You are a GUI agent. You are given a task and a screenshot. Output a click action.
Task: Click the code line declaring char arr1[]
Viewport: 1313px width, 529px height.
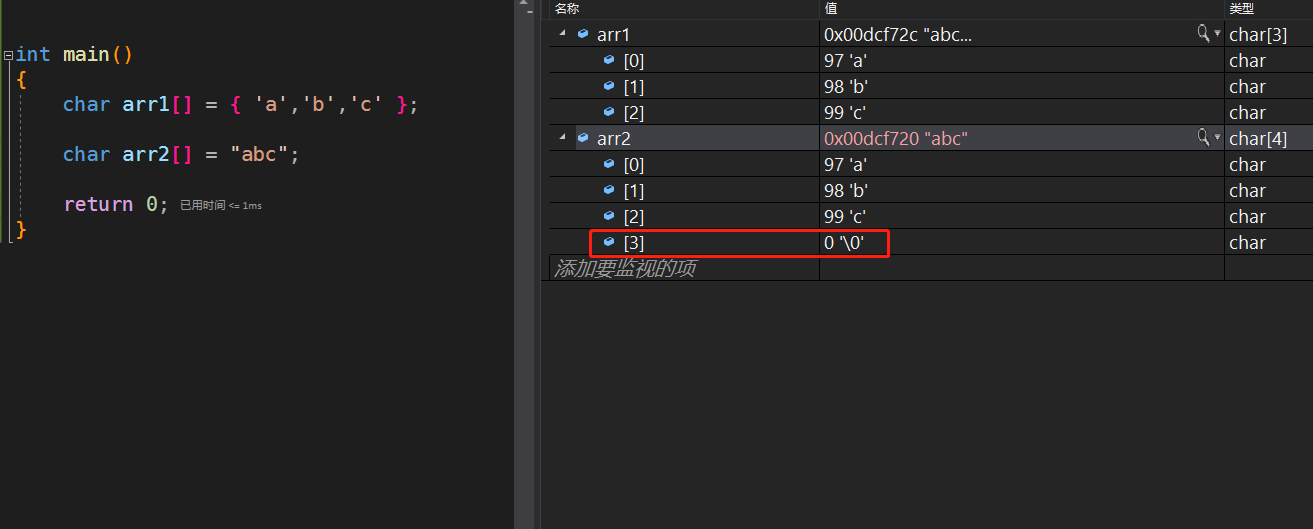240,104
